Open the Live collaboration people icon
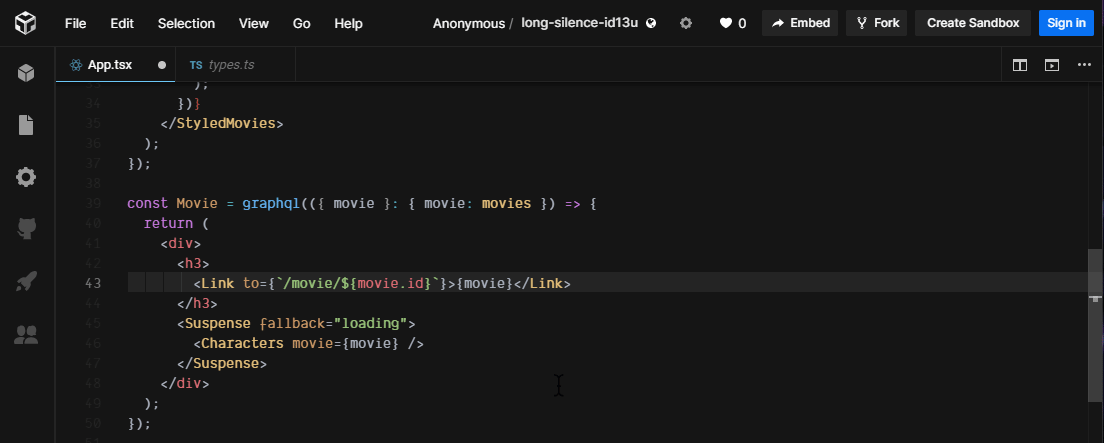The height and width of the screenshot is (443, 1104). [26, 335]
